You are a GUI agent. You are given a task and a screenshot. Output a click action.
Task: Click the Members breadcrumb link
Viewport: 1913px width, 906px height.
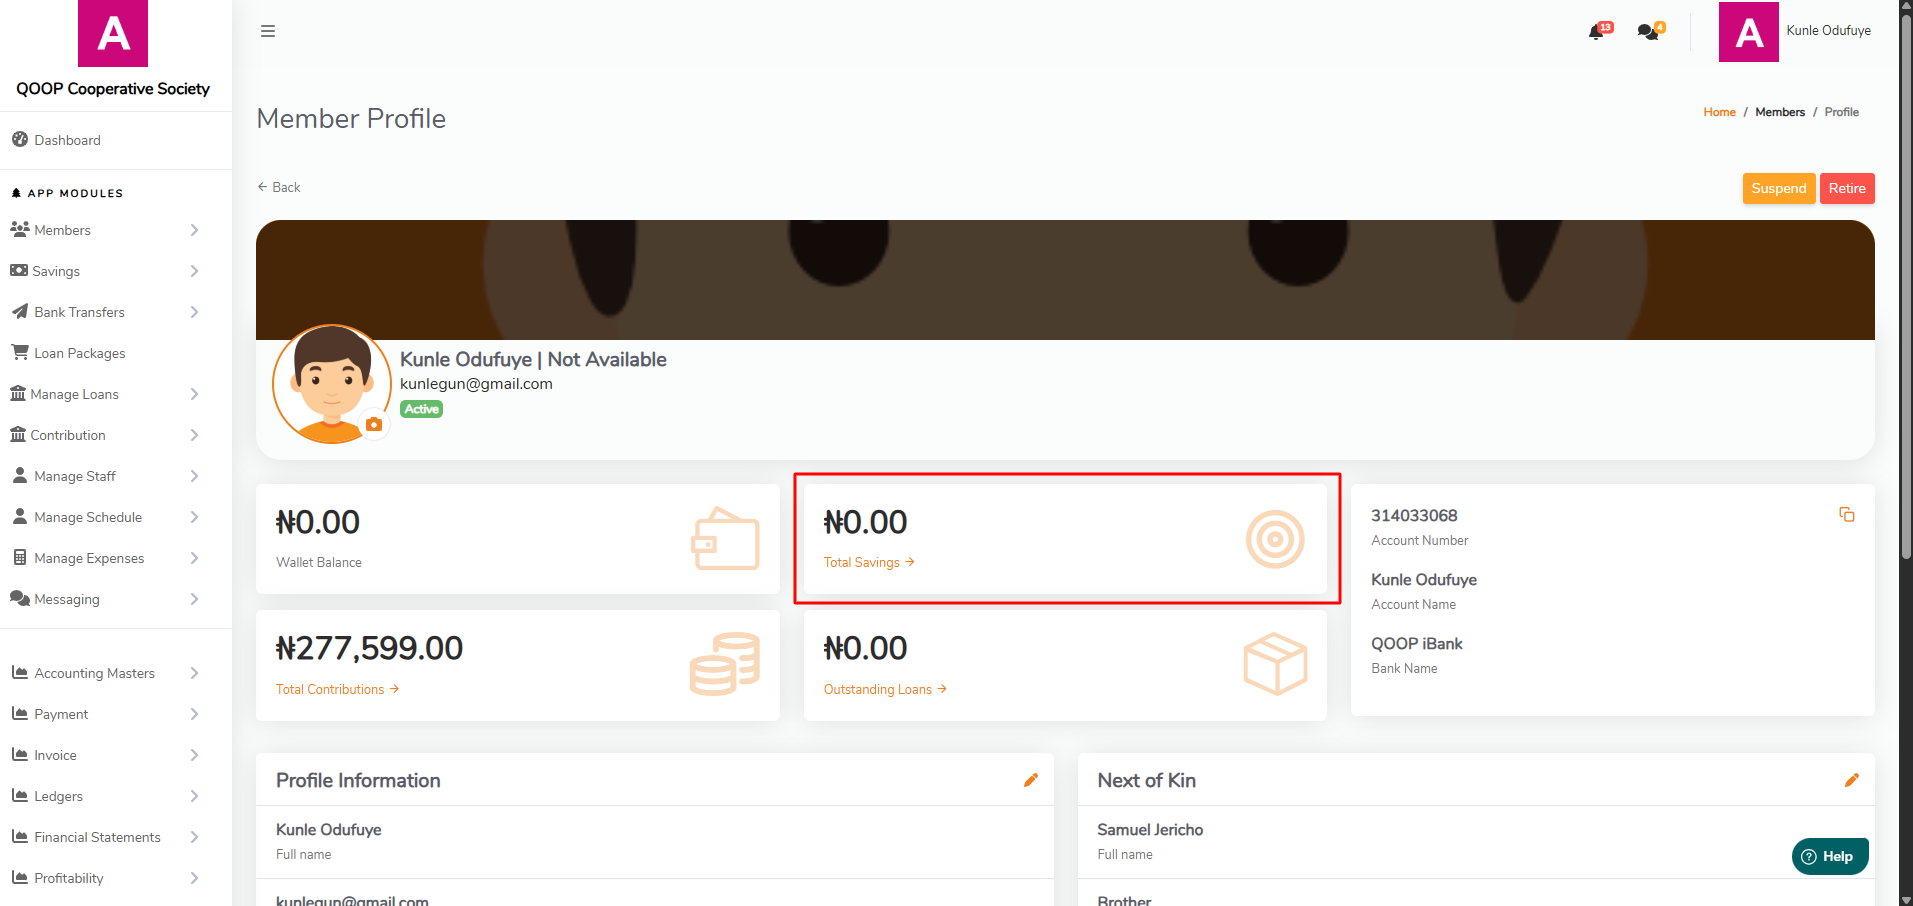[1780, 112]
